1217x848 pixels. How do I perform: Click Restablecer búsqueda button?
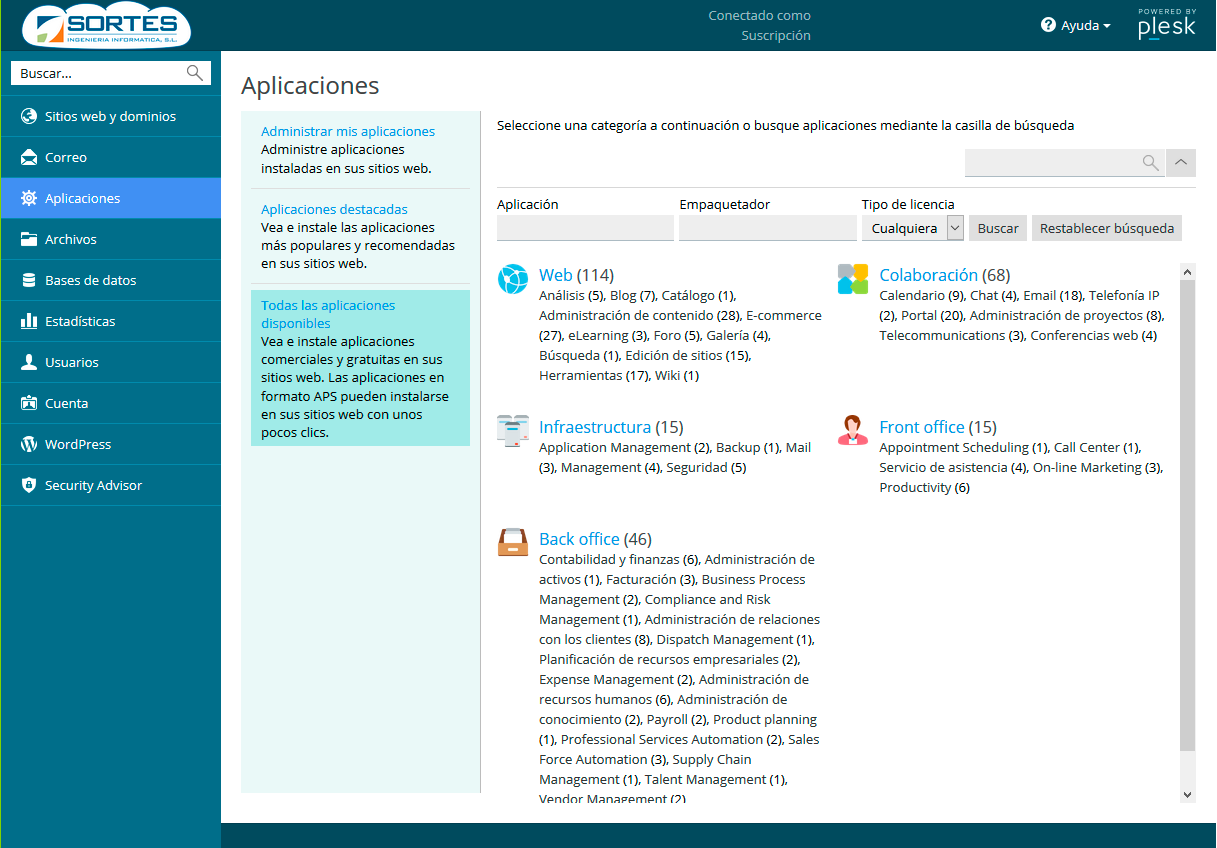[1107, 228]
